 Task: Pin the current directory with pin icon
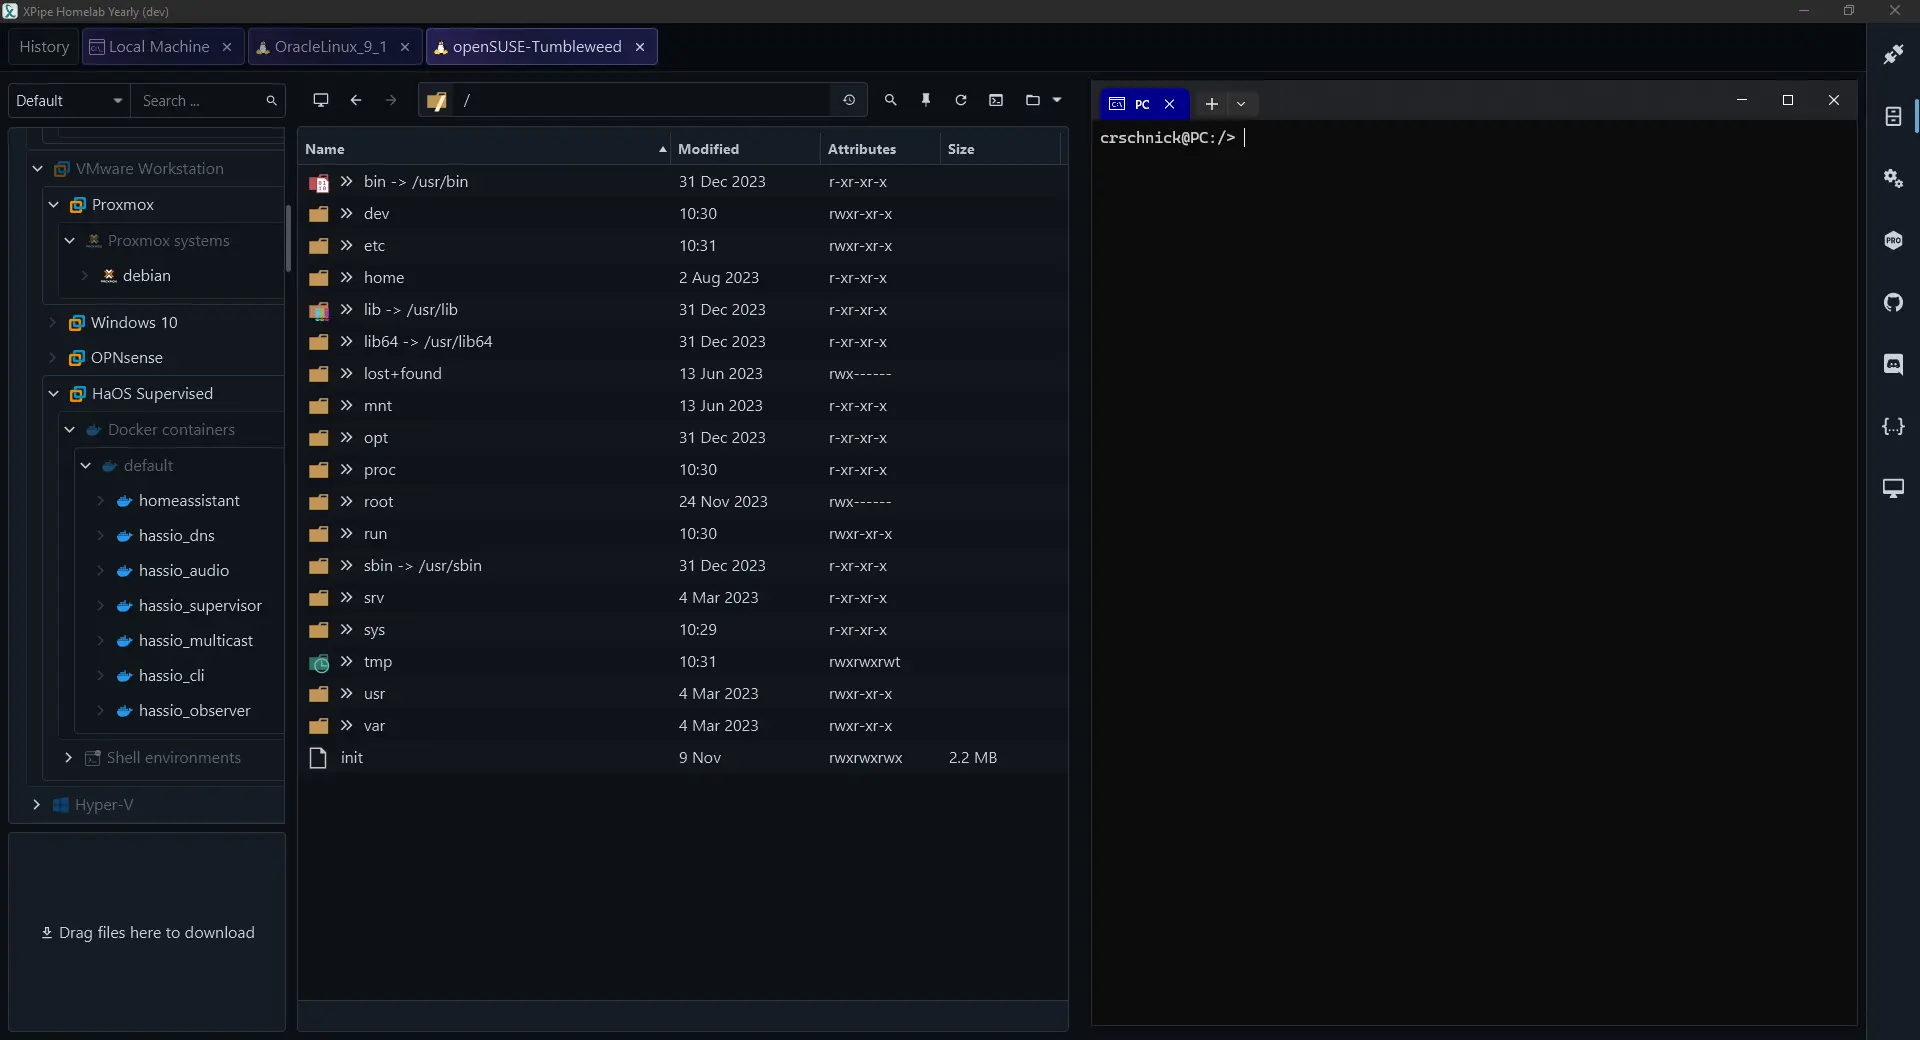[926, 100]
